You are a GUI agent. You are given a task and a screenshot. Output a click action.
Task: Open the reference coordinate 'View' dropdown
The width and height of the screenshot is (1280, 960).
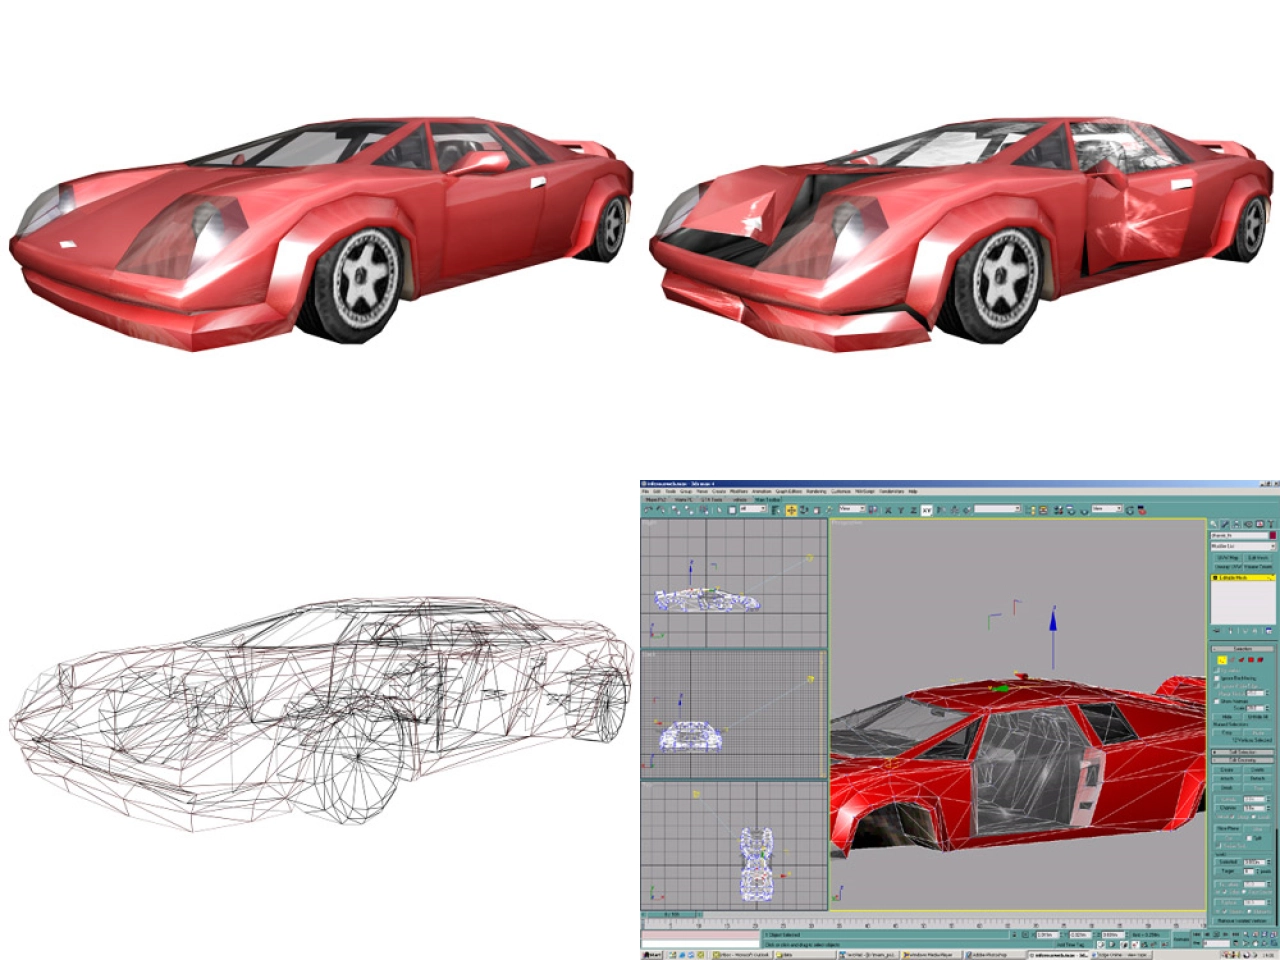852,509
